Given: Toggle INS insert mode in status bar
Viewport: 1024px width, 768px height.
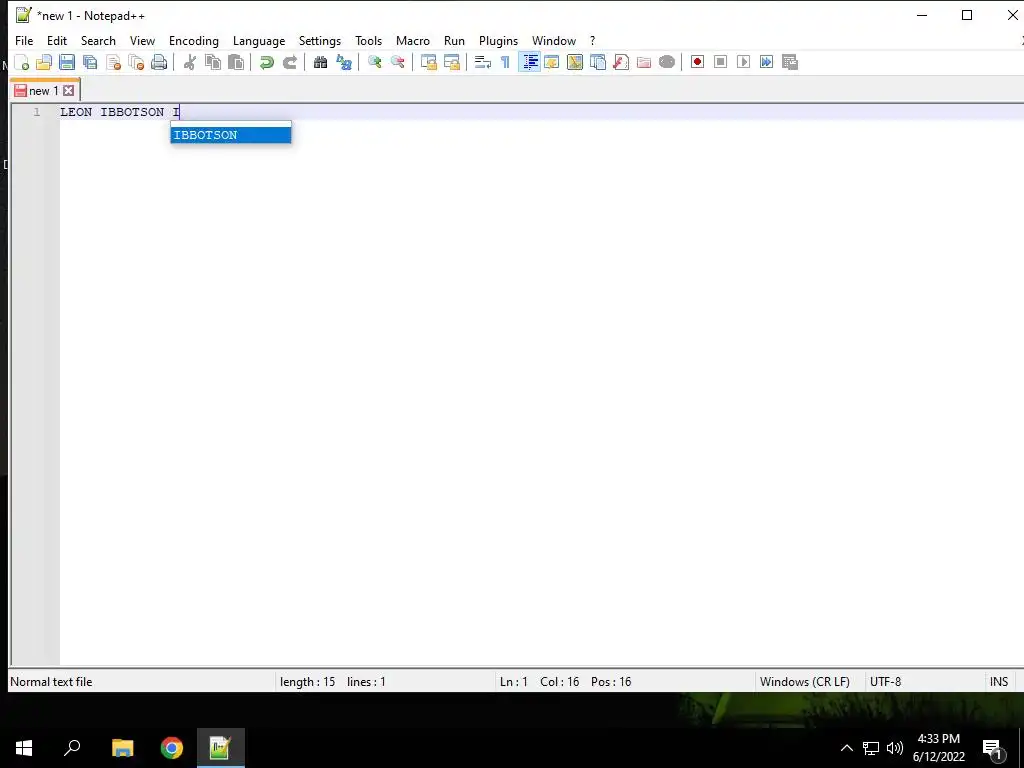Looking at the screenshot, I should [x=999, y=682].
